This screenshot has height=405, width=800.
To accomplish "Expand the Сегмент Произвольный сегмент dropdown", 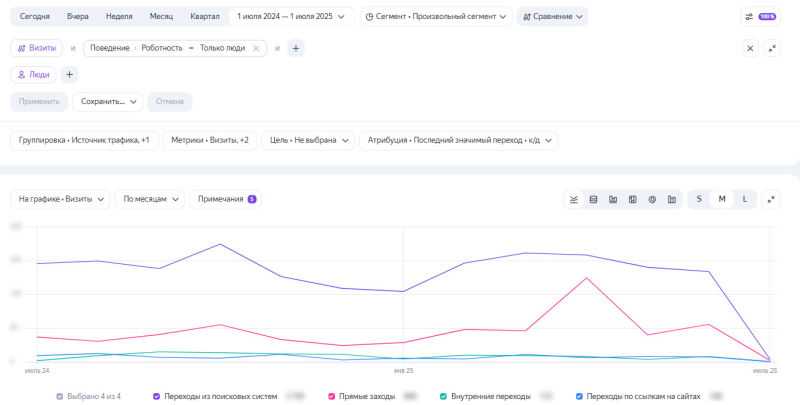I will coord(436,16).
